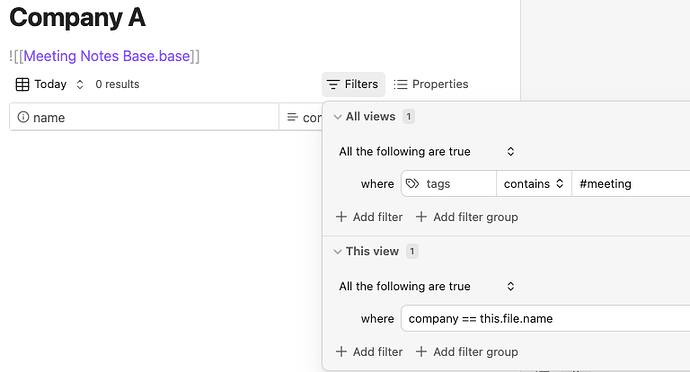Click the tags icon in the filter property
Screen dimensions: 690x372
(412, 184)
